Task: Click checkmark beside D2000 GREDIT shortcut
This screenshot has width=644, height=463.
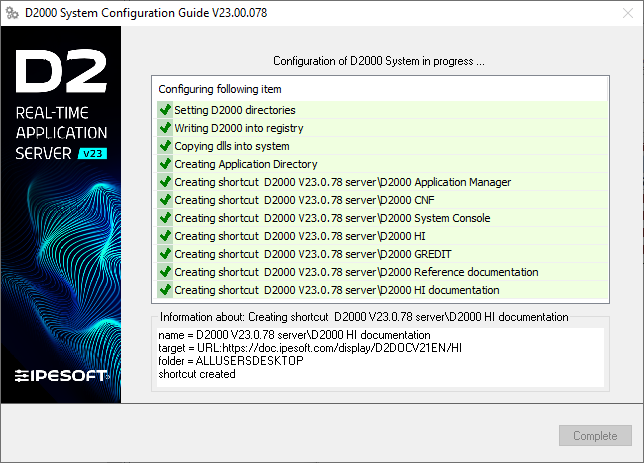Action: coord(165,254)
